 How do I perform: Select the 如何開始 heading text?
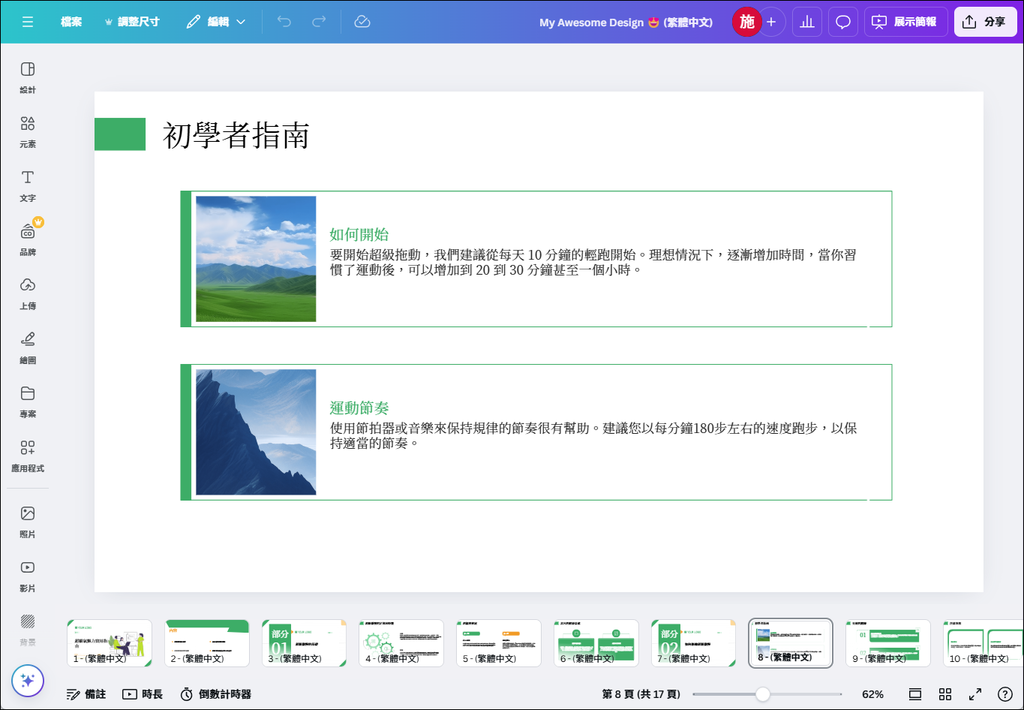pyautogui.click(x=359, y=234)
